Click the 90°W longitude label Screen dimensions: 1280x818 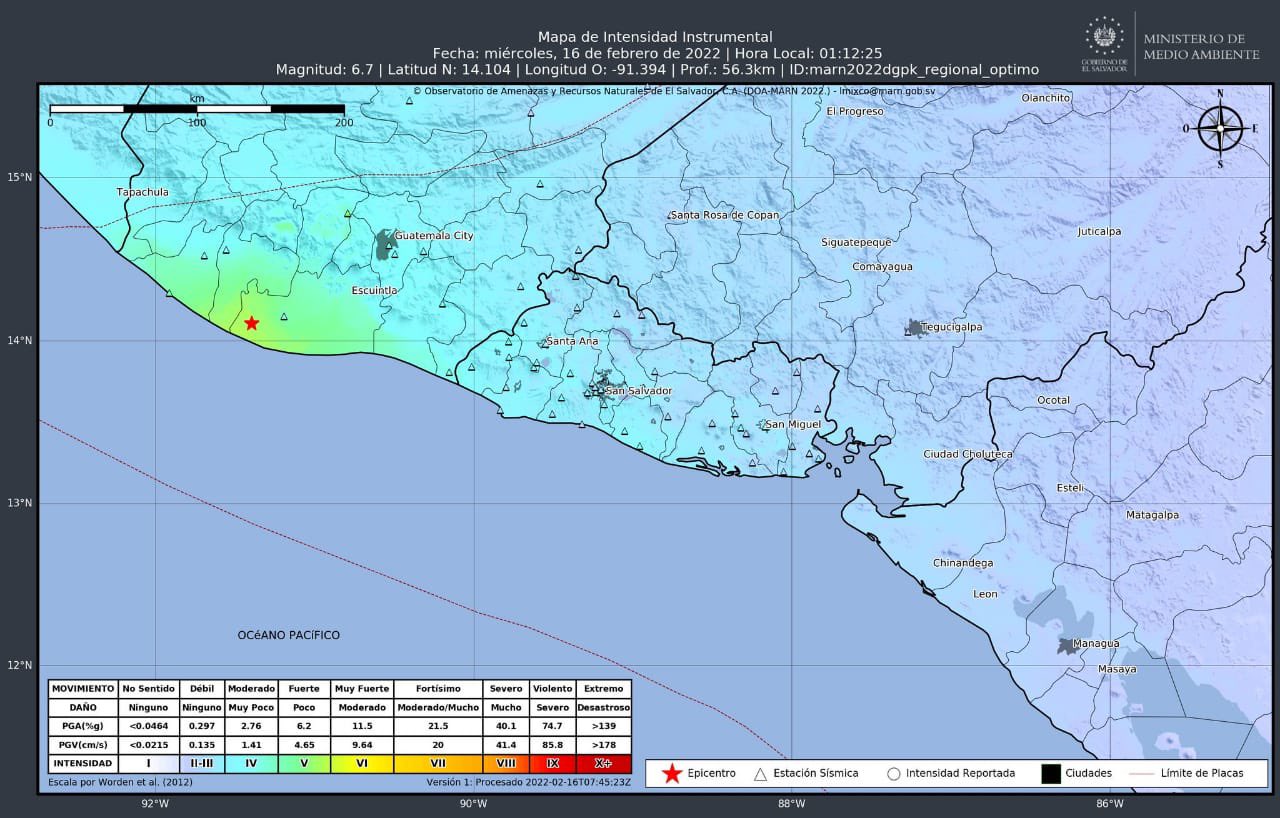[x=473, y=803]
